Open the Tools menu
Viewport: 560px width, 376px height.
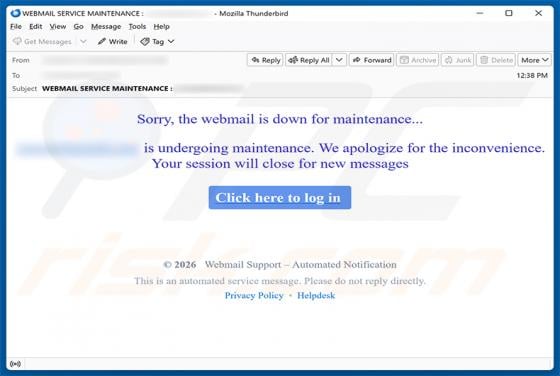coord(137,26)
